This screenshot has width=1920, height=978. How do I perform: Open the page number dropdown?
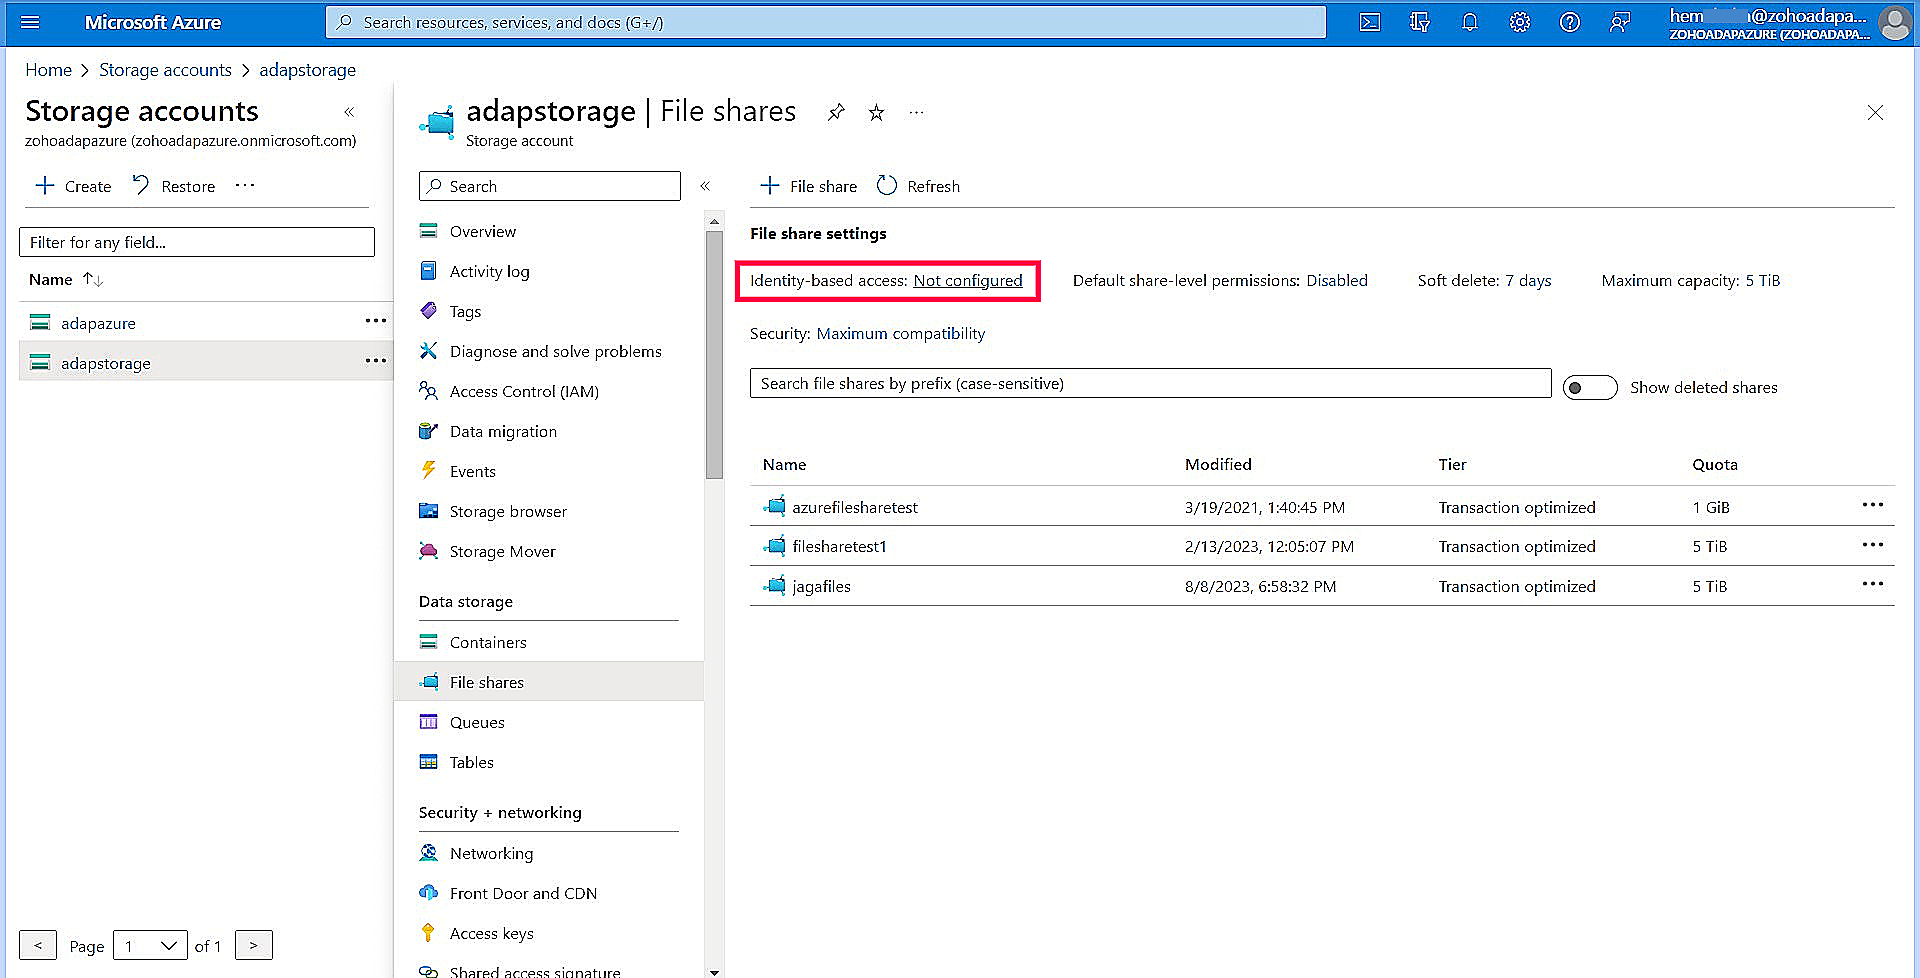pyautogui.click(x=150, y=946)
